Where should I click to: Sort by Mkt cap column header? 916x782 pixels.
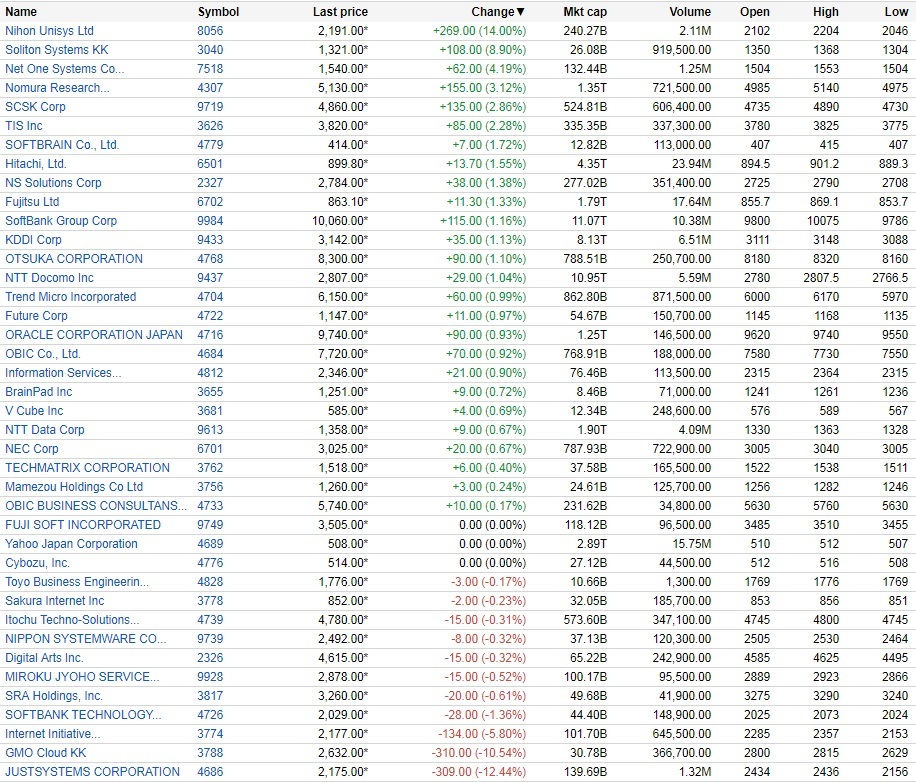click(585, 12)
